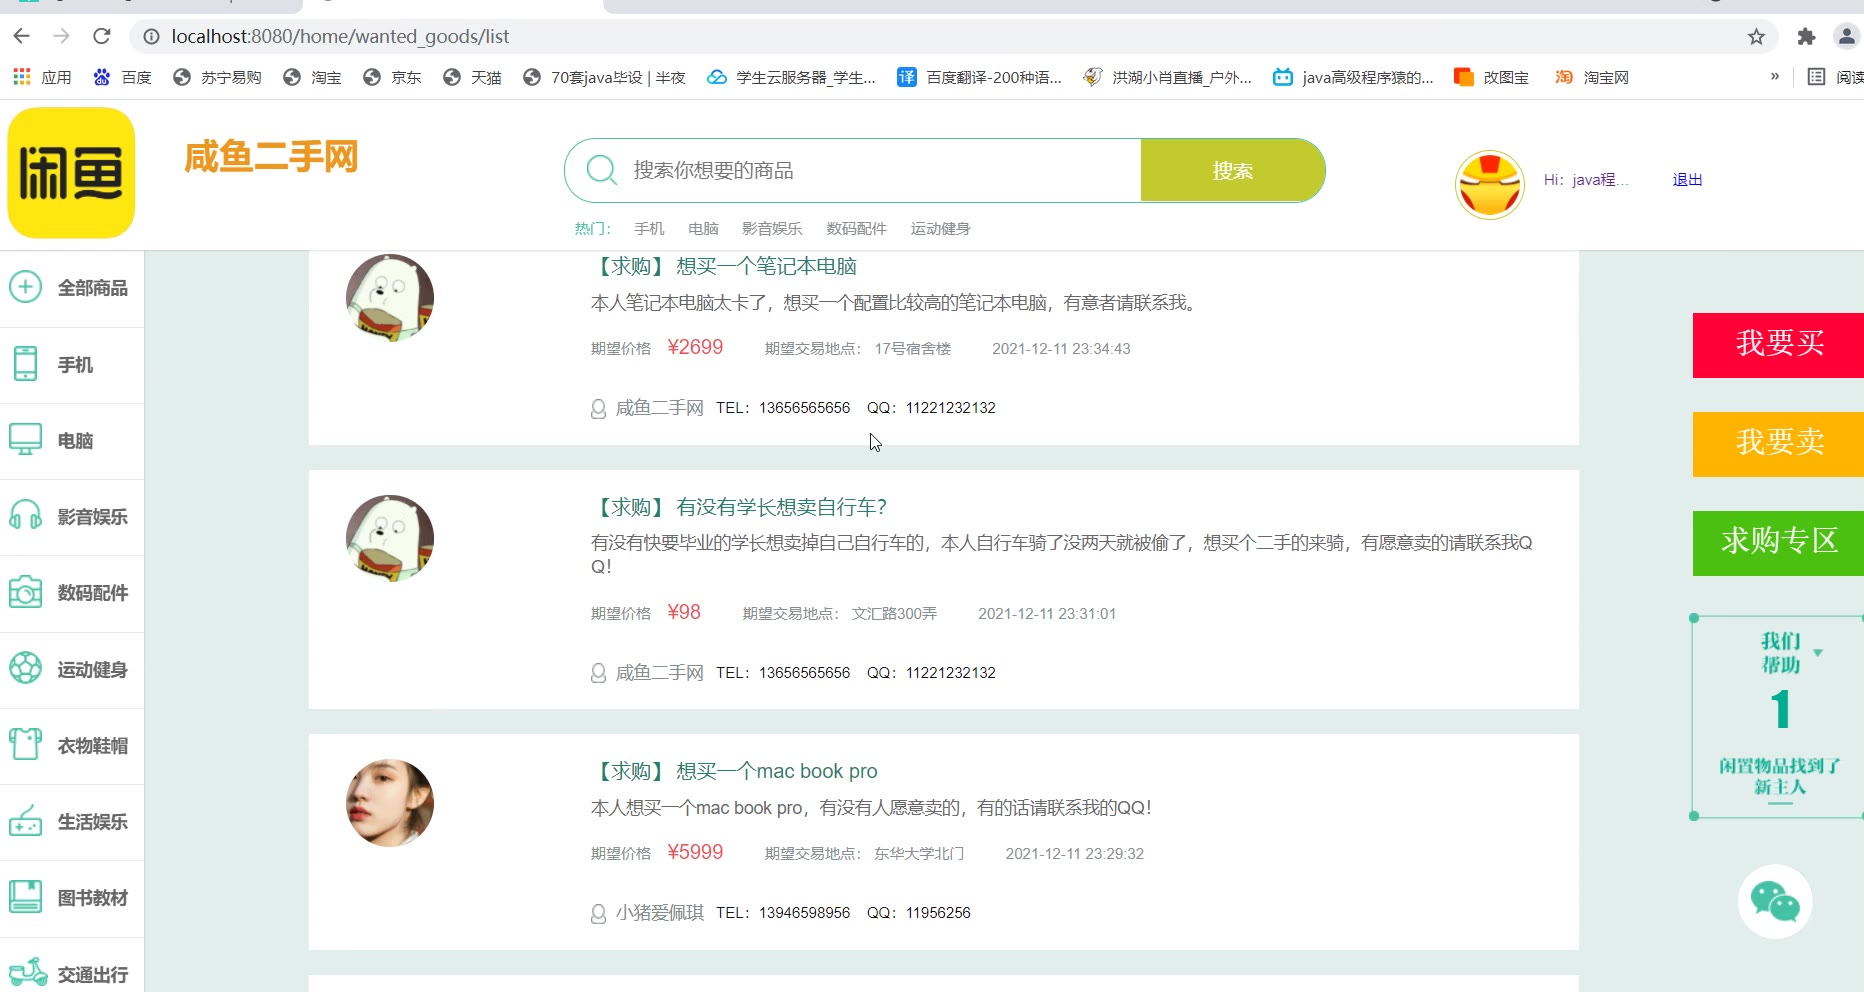
Task: Open 衣物鞋帽 shirt icon
Action: pos(25,745)
